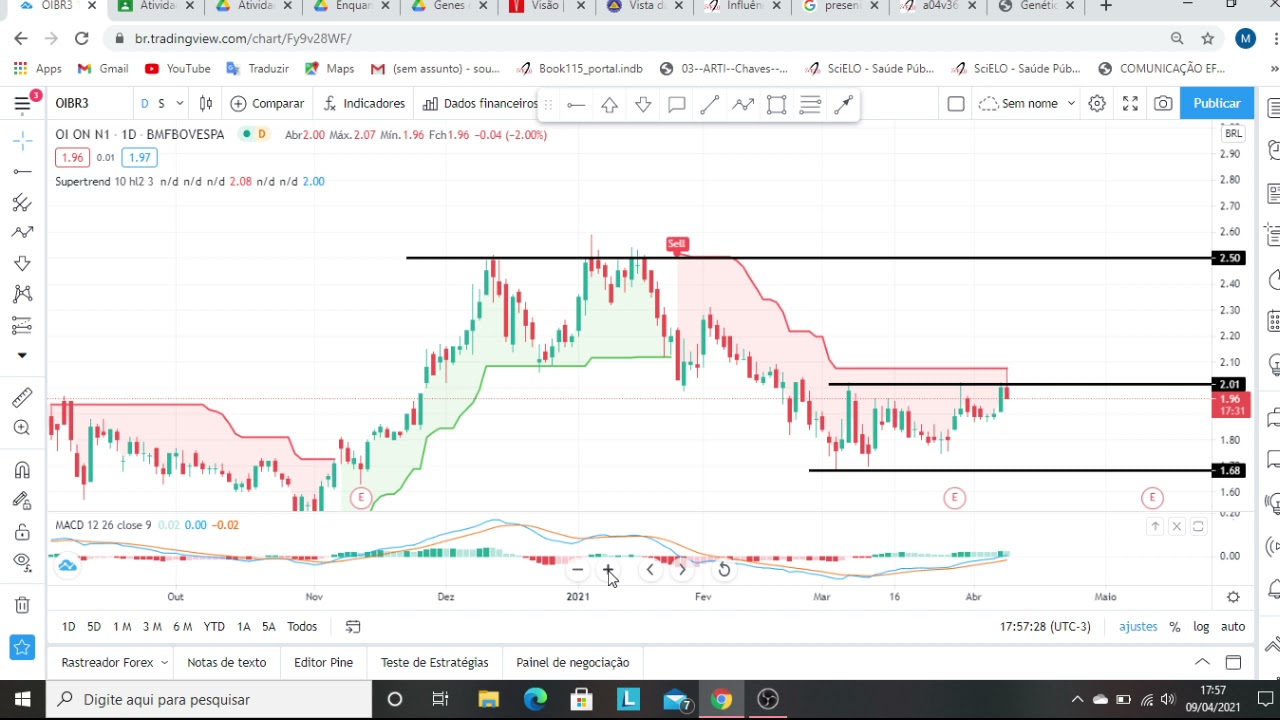Viewport: 1280px width, 720px height.
Task: Click the OIBR3 symbol search field
Action: (90, 103)
